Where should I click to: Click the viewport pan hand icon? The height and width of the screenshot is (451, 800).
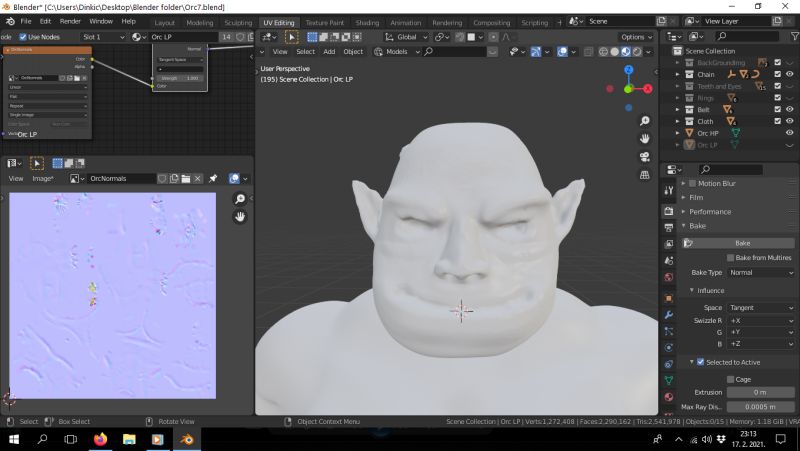645,139
